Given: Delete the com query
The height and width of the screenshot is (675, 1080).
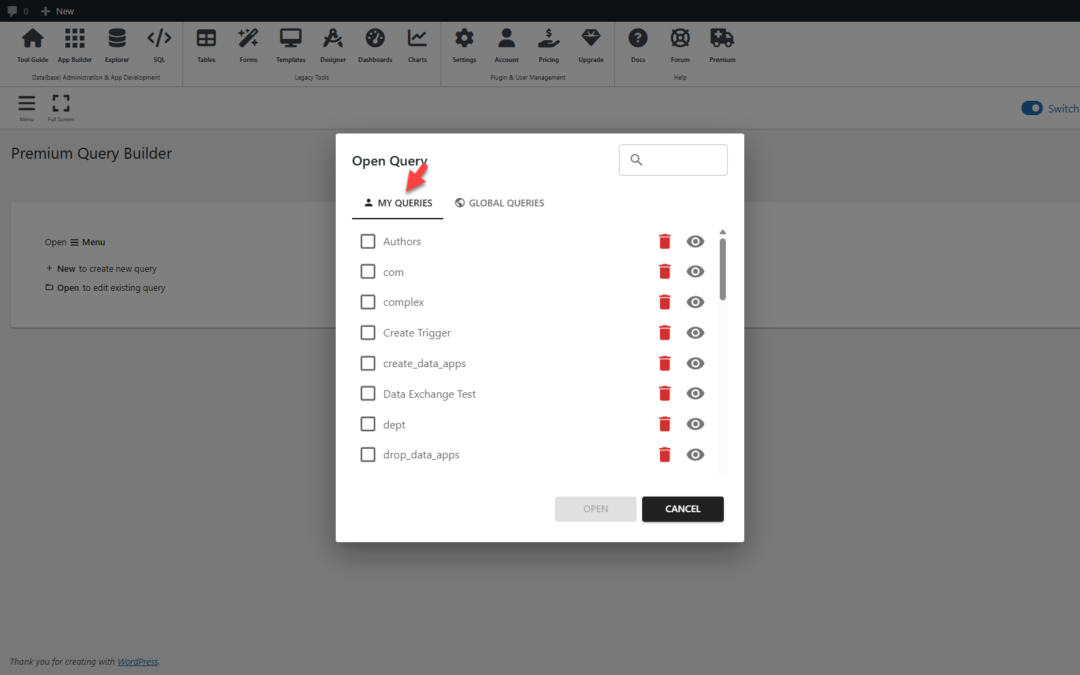Looking at the screenshot, I should click(x=665, y=271).
